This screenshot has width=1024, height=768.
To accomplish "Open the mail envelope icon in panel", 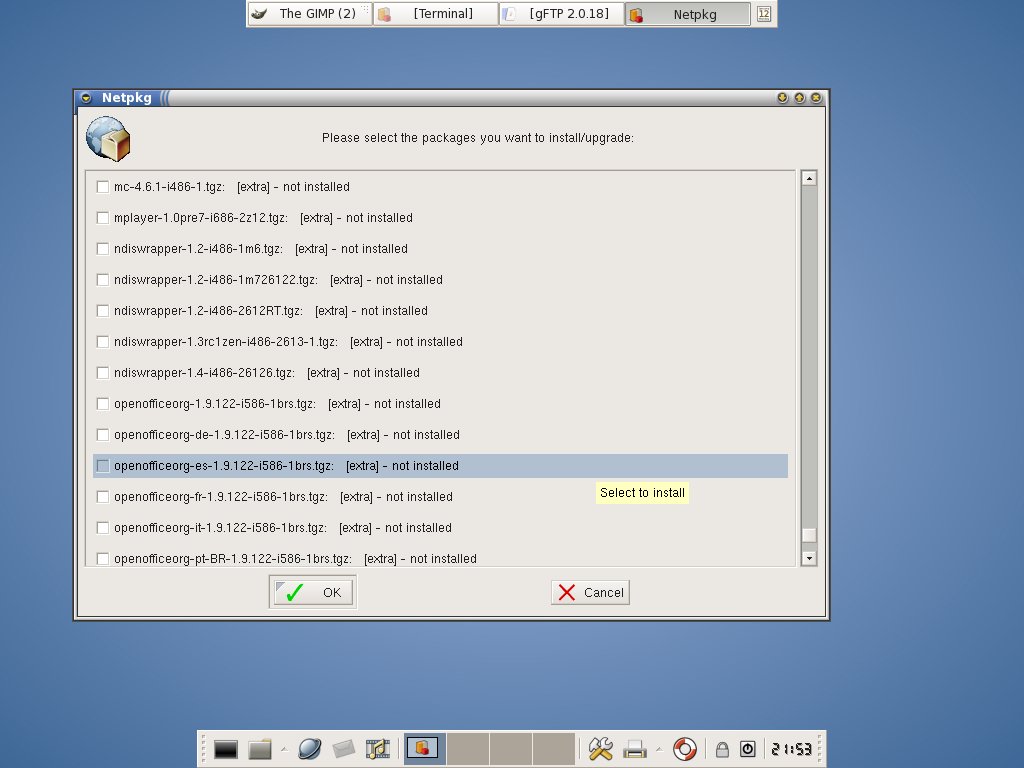I will [x=344, y=749].
